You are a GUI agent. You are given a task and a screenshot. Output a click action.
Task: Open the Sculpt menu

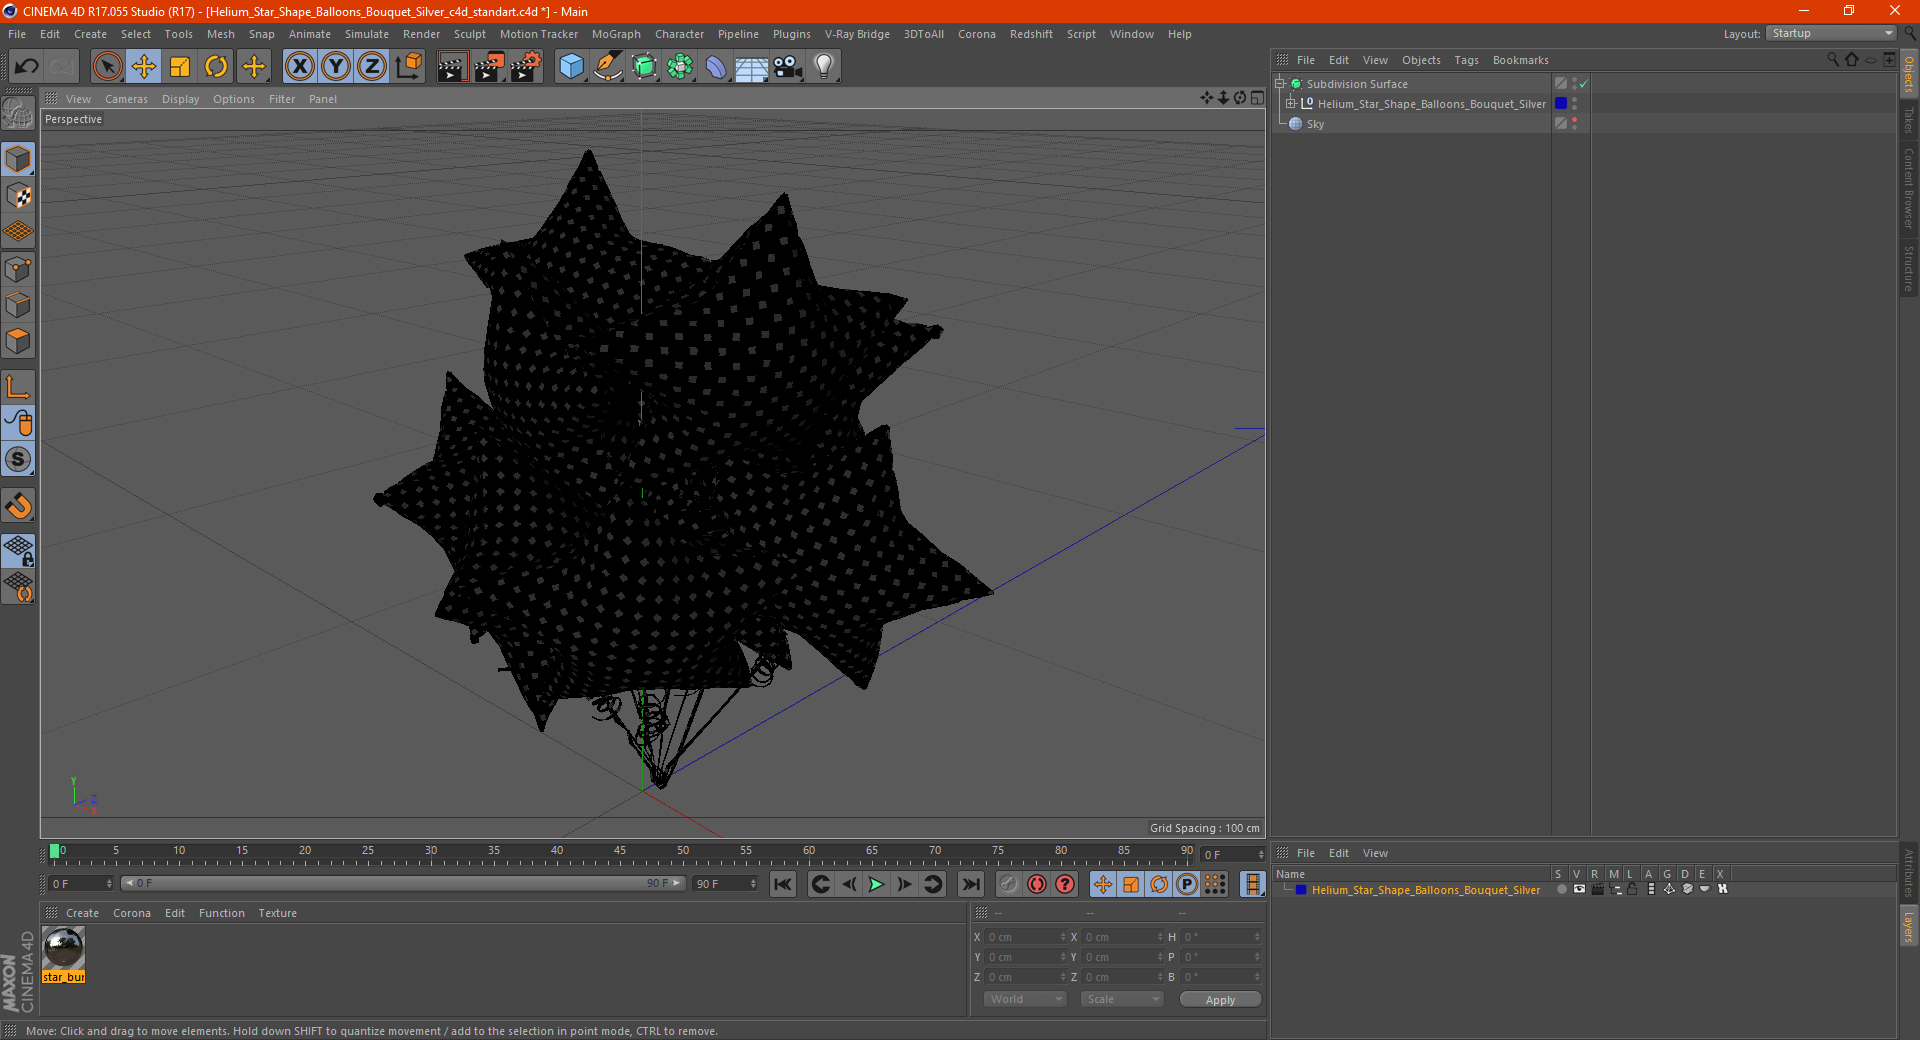coord(469,34)
